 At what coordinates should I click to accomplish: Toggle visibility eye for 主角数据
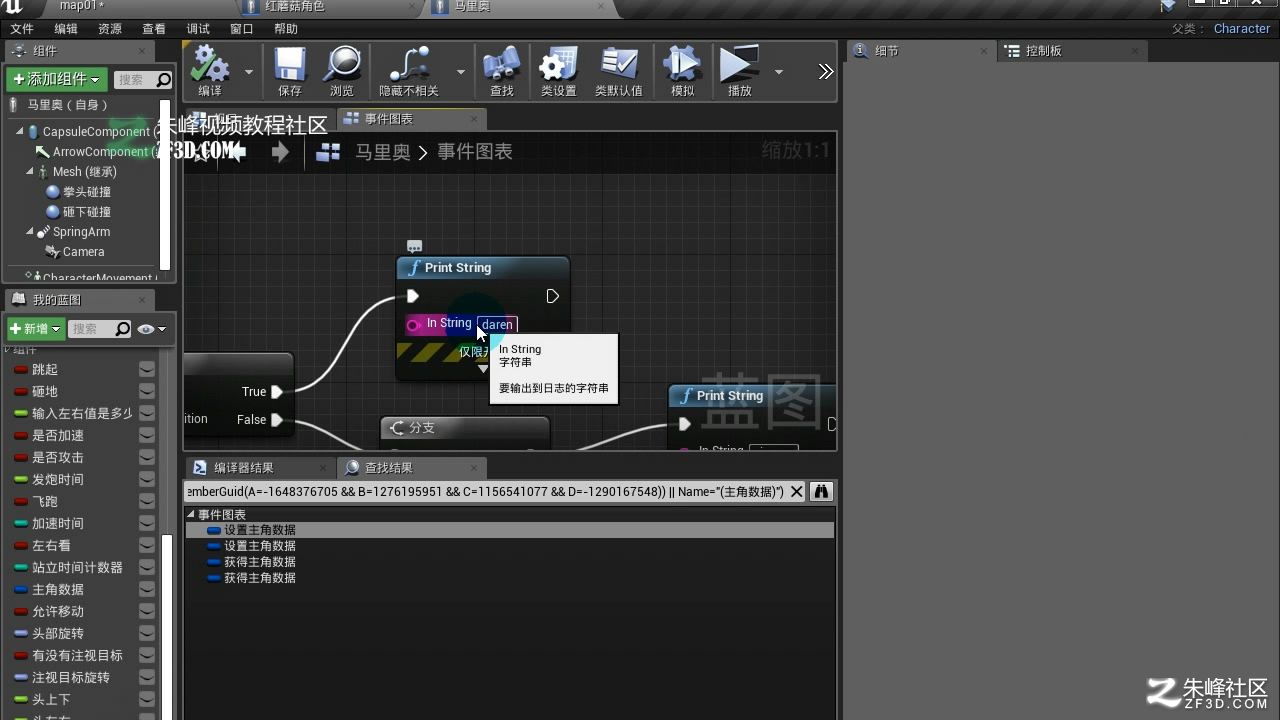(x=147, y=590)
